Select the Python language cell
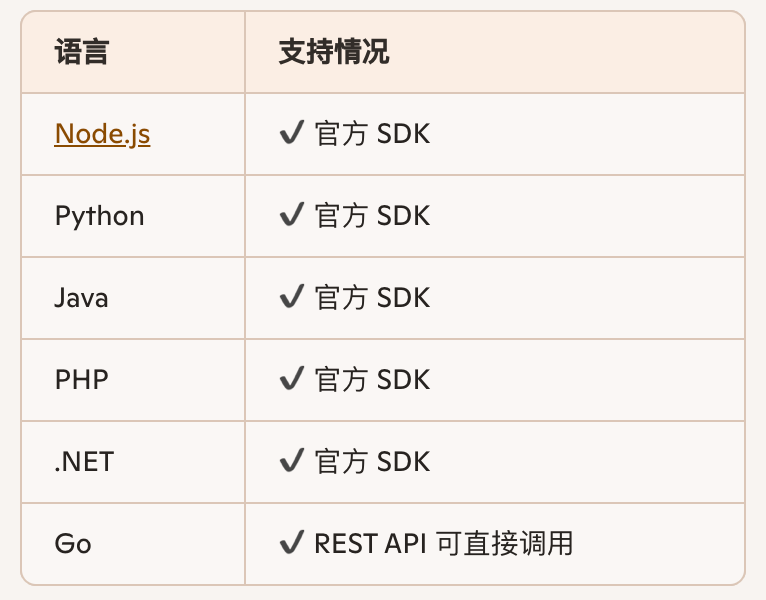 tap(100, 216)
